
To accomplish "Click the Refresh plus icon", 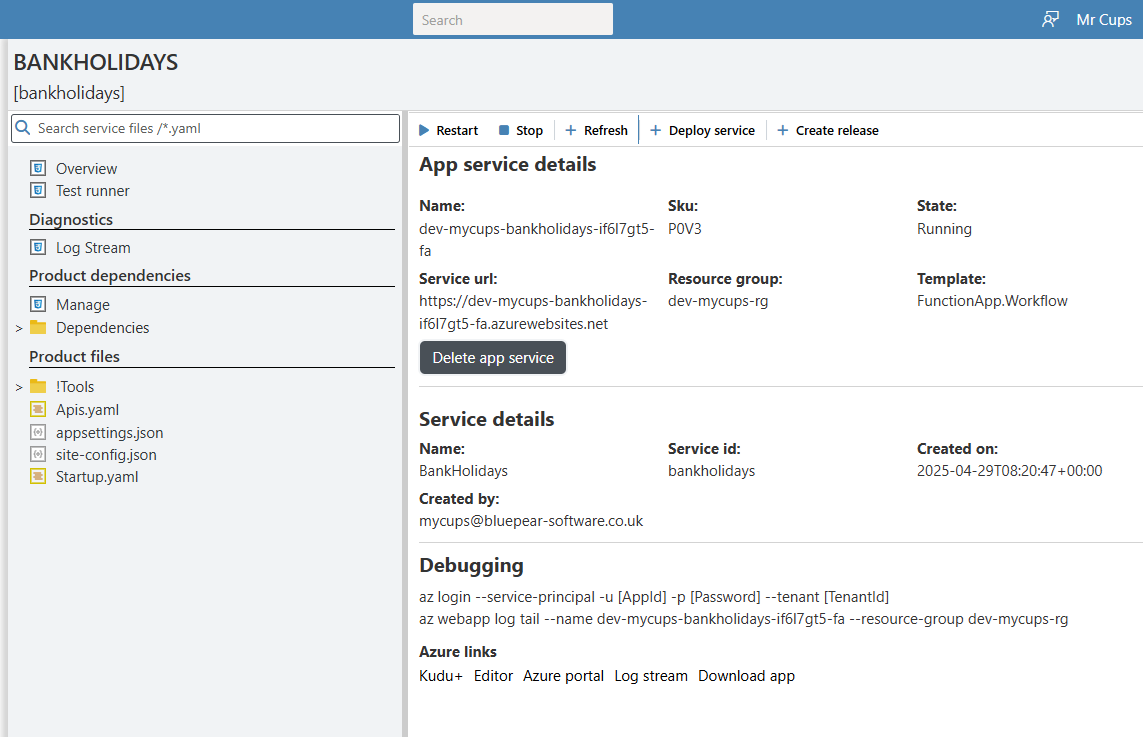I will coord(571,130).
